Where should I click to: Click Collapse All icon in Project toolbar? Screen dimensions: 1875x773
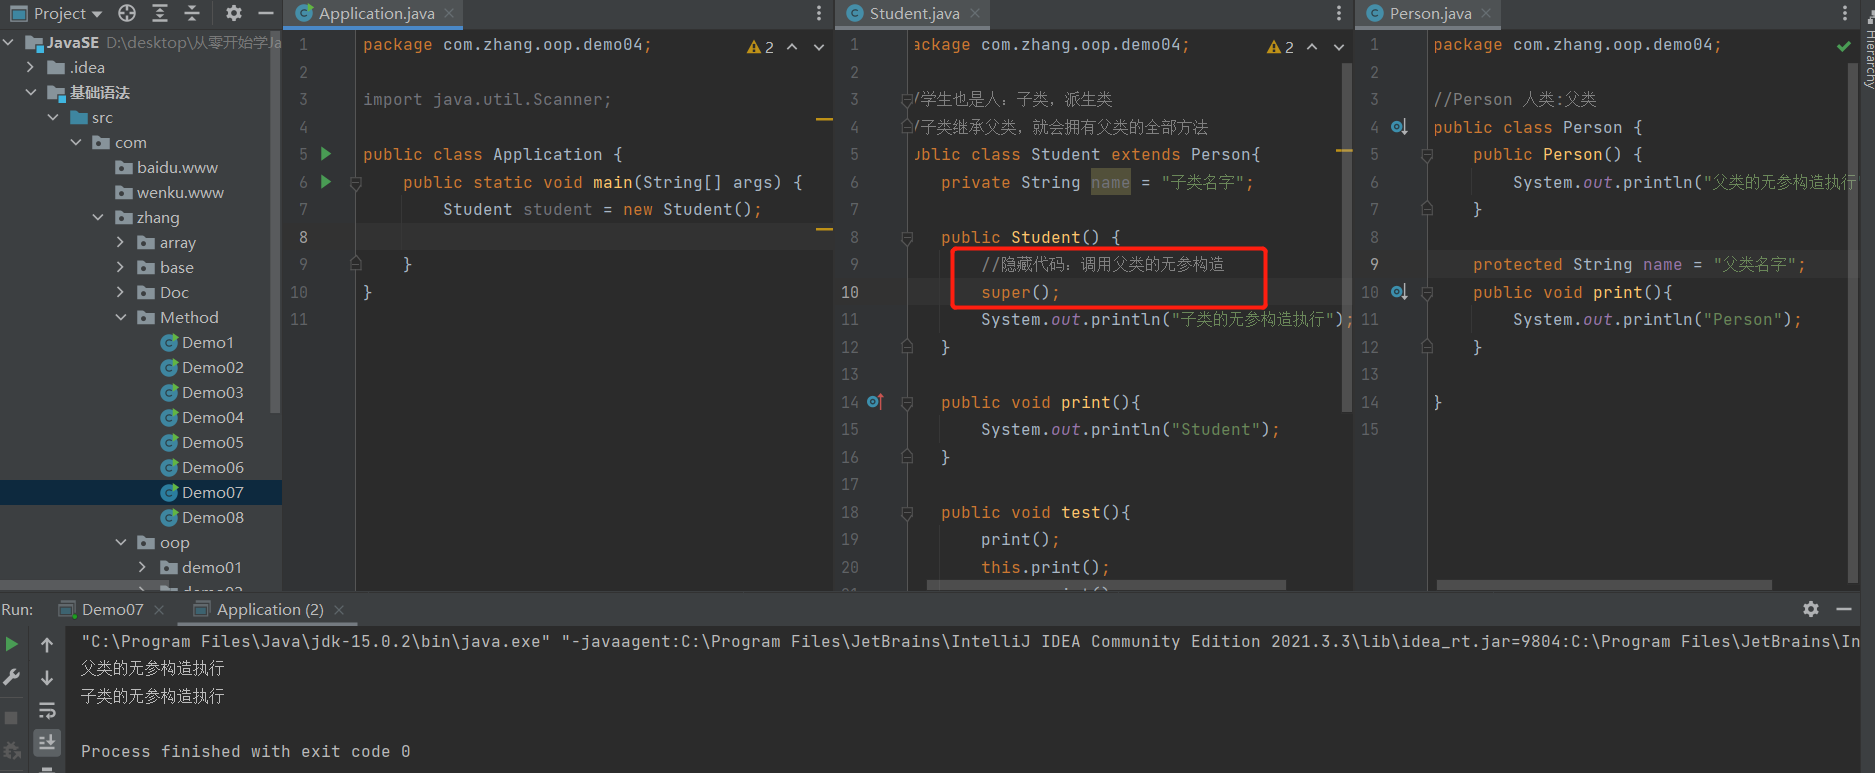point(193,13)
